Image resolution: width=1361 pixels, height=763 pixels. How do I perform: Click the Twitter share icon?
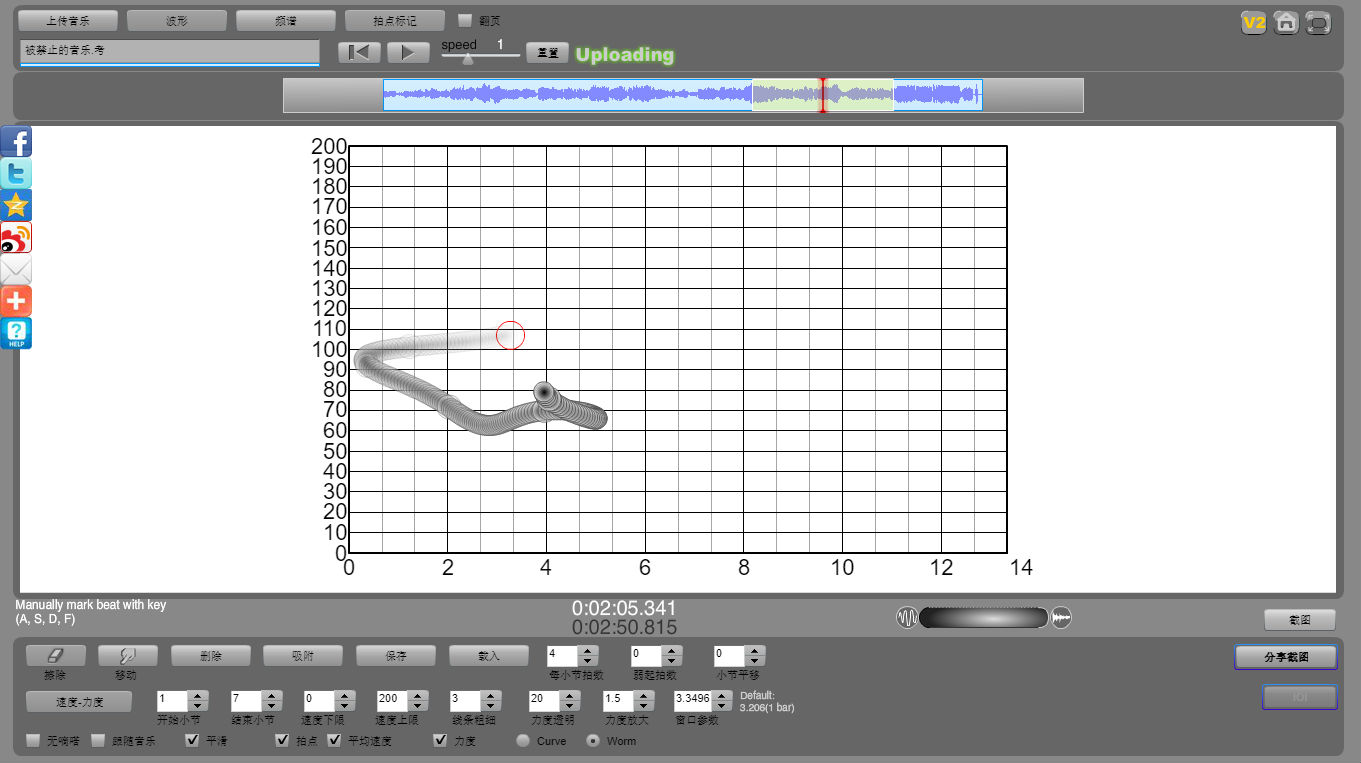click(x=16, y=174)
